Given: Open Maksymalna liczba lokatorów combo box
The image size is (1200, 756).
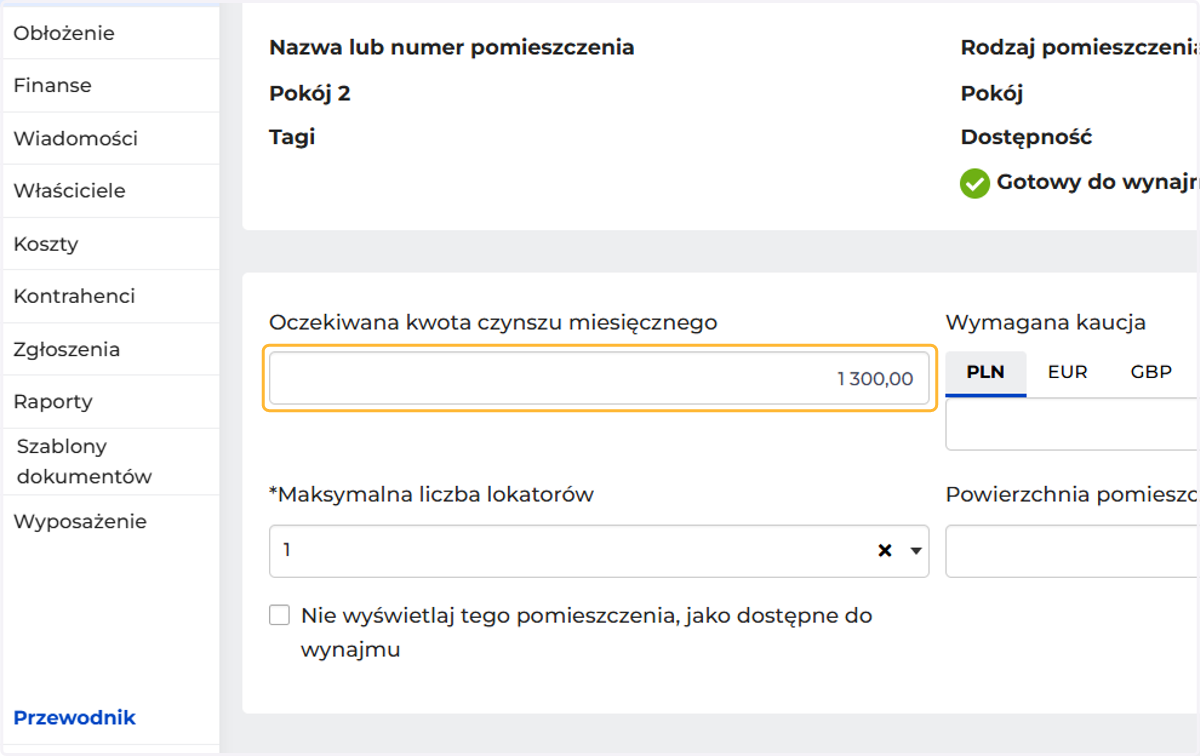Looking at the screenshot, I should (599, 551).
